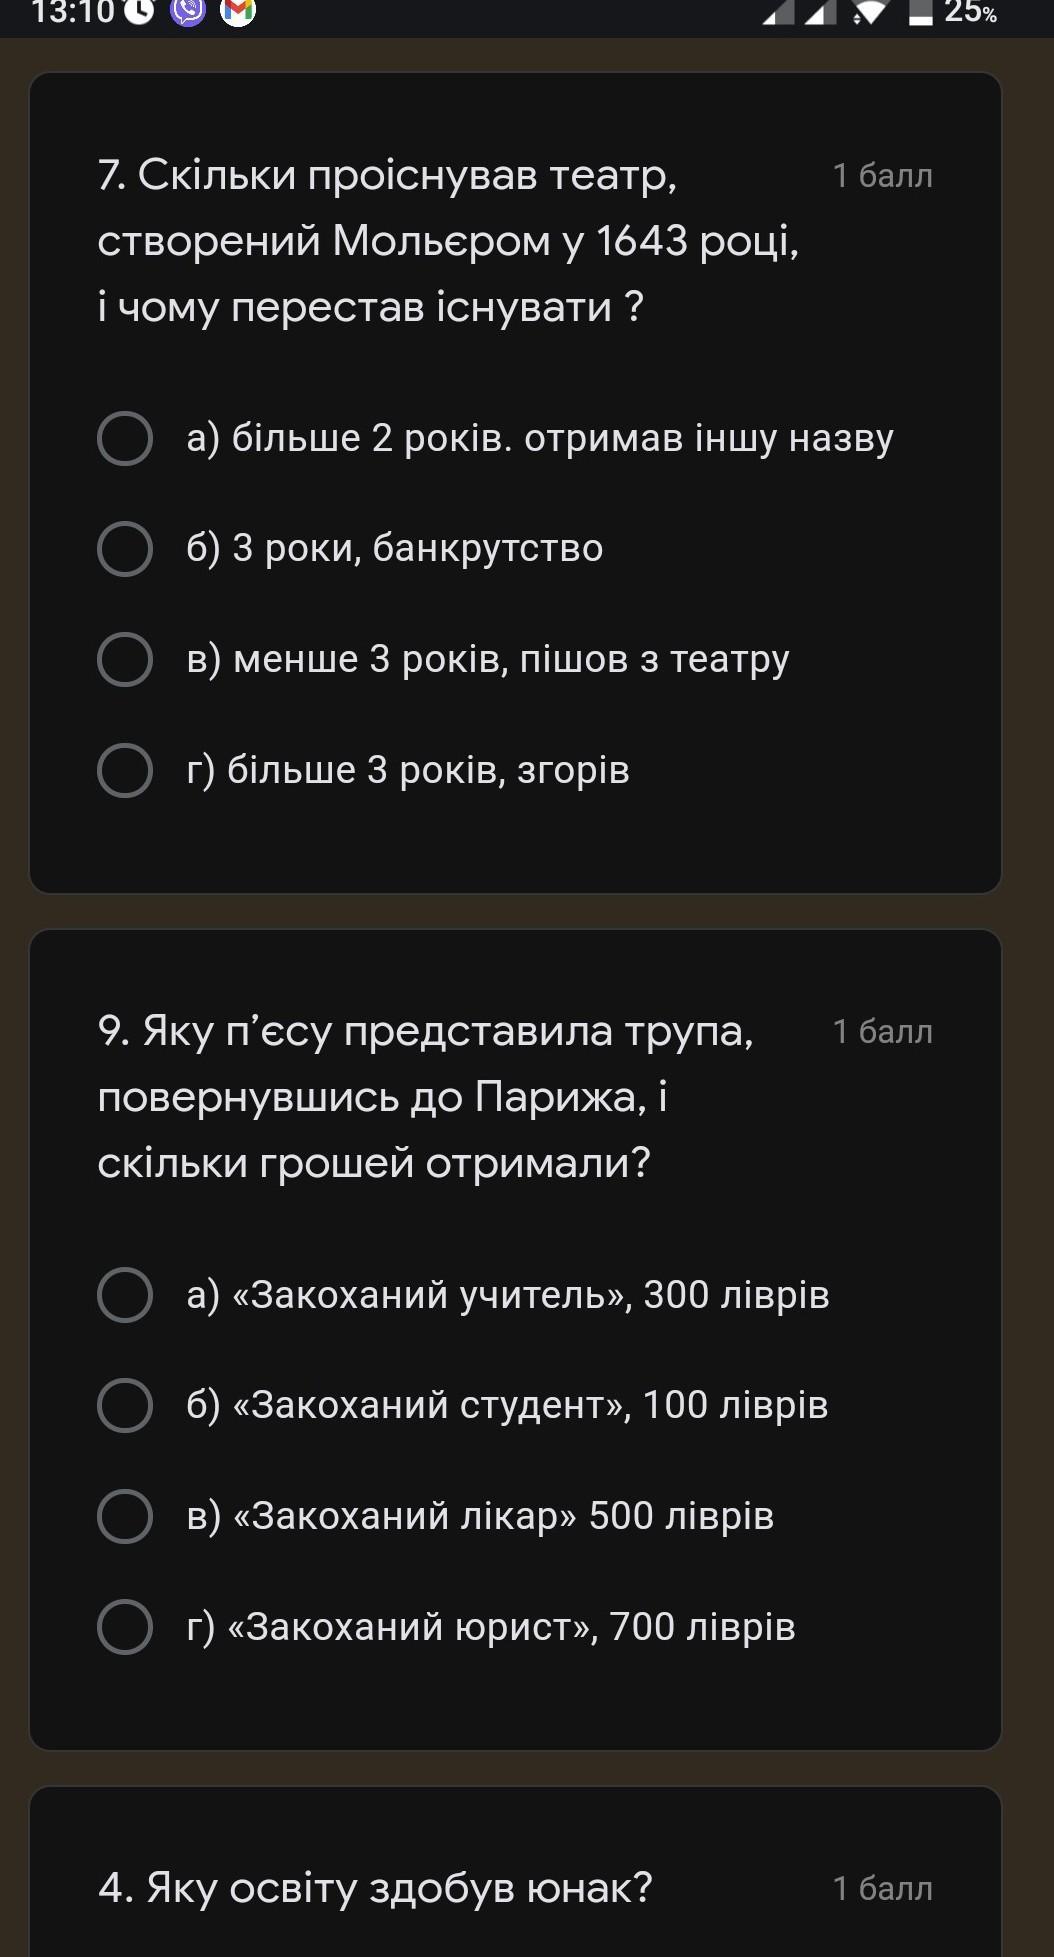
Task: Tap question 7 title about Мольєр theatre
Action: [449, 241]
